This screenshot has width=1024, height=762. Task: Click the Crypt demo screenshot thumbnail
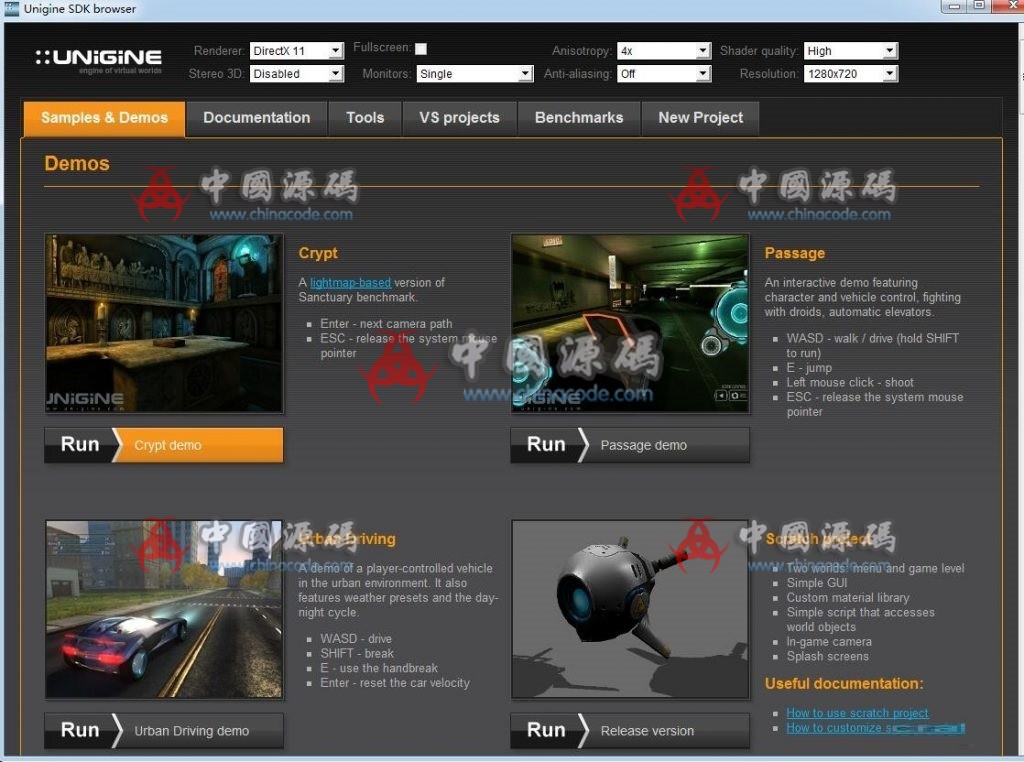(164, 323)
